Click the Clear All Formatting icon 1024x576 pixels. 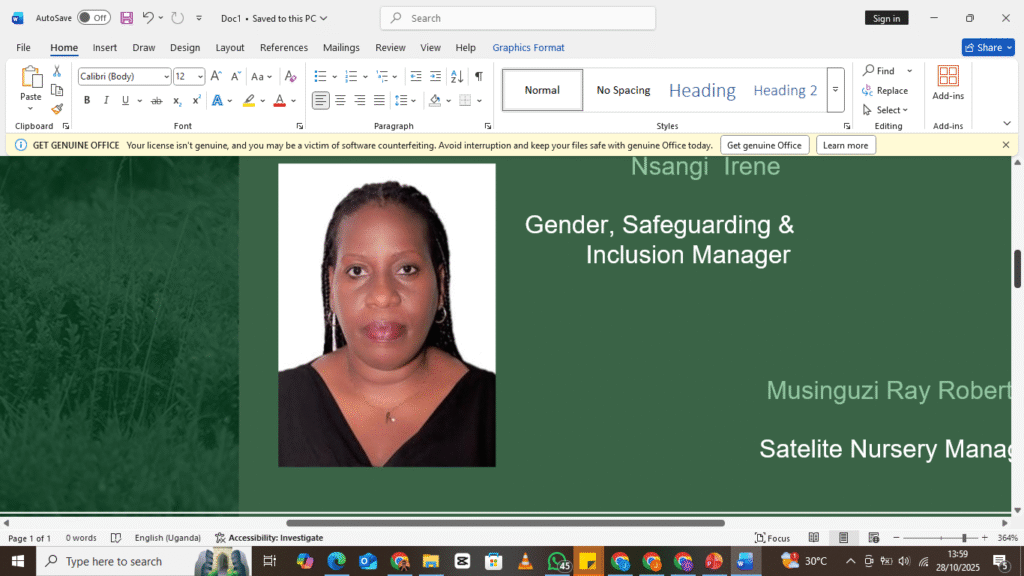coord(290,76)
